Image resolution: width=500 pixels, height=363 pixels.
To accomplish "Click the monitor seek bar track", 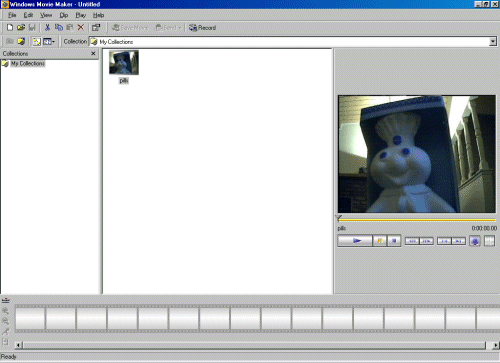I will [x=417, y=220].
